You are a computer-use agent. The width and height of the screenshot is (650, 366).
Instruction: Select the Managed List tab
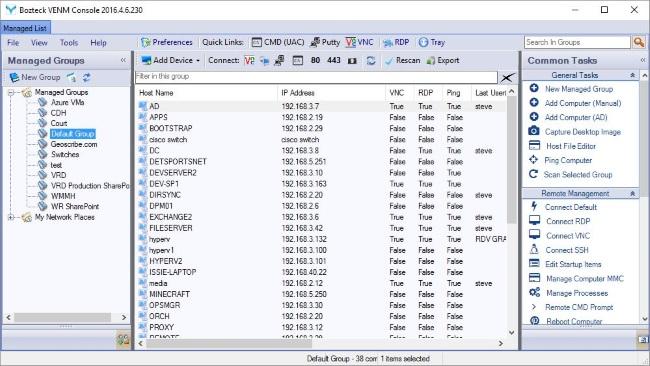(25, 28)
